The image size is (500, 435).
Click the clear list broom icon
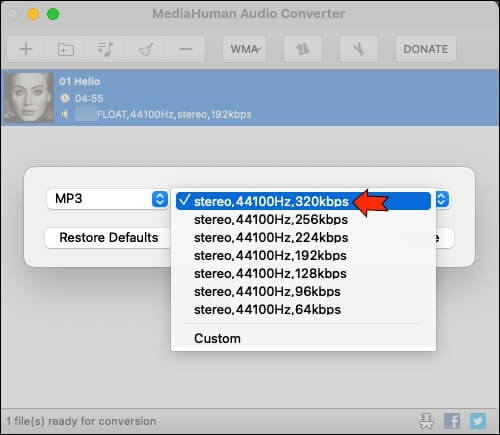146,49
